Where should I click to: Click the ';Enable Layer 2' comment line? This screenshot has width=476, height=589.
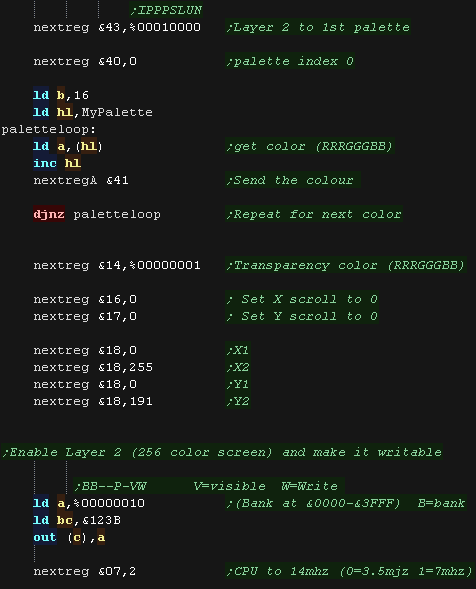point(222,452)
